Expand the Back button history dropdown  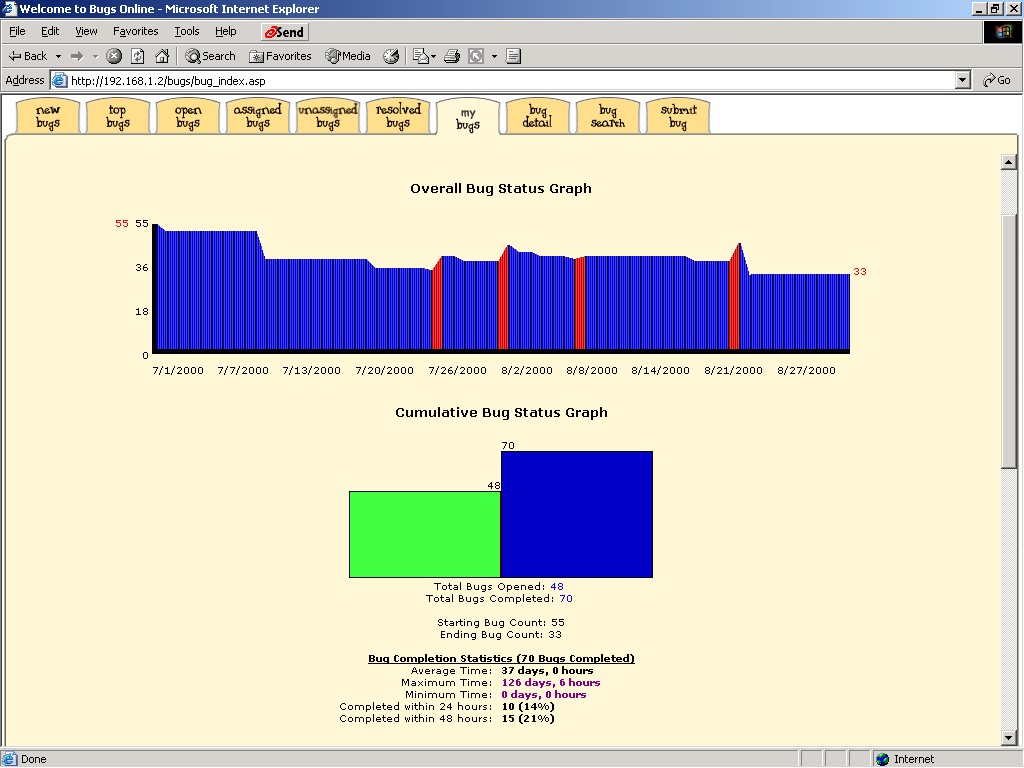[58, 56]
